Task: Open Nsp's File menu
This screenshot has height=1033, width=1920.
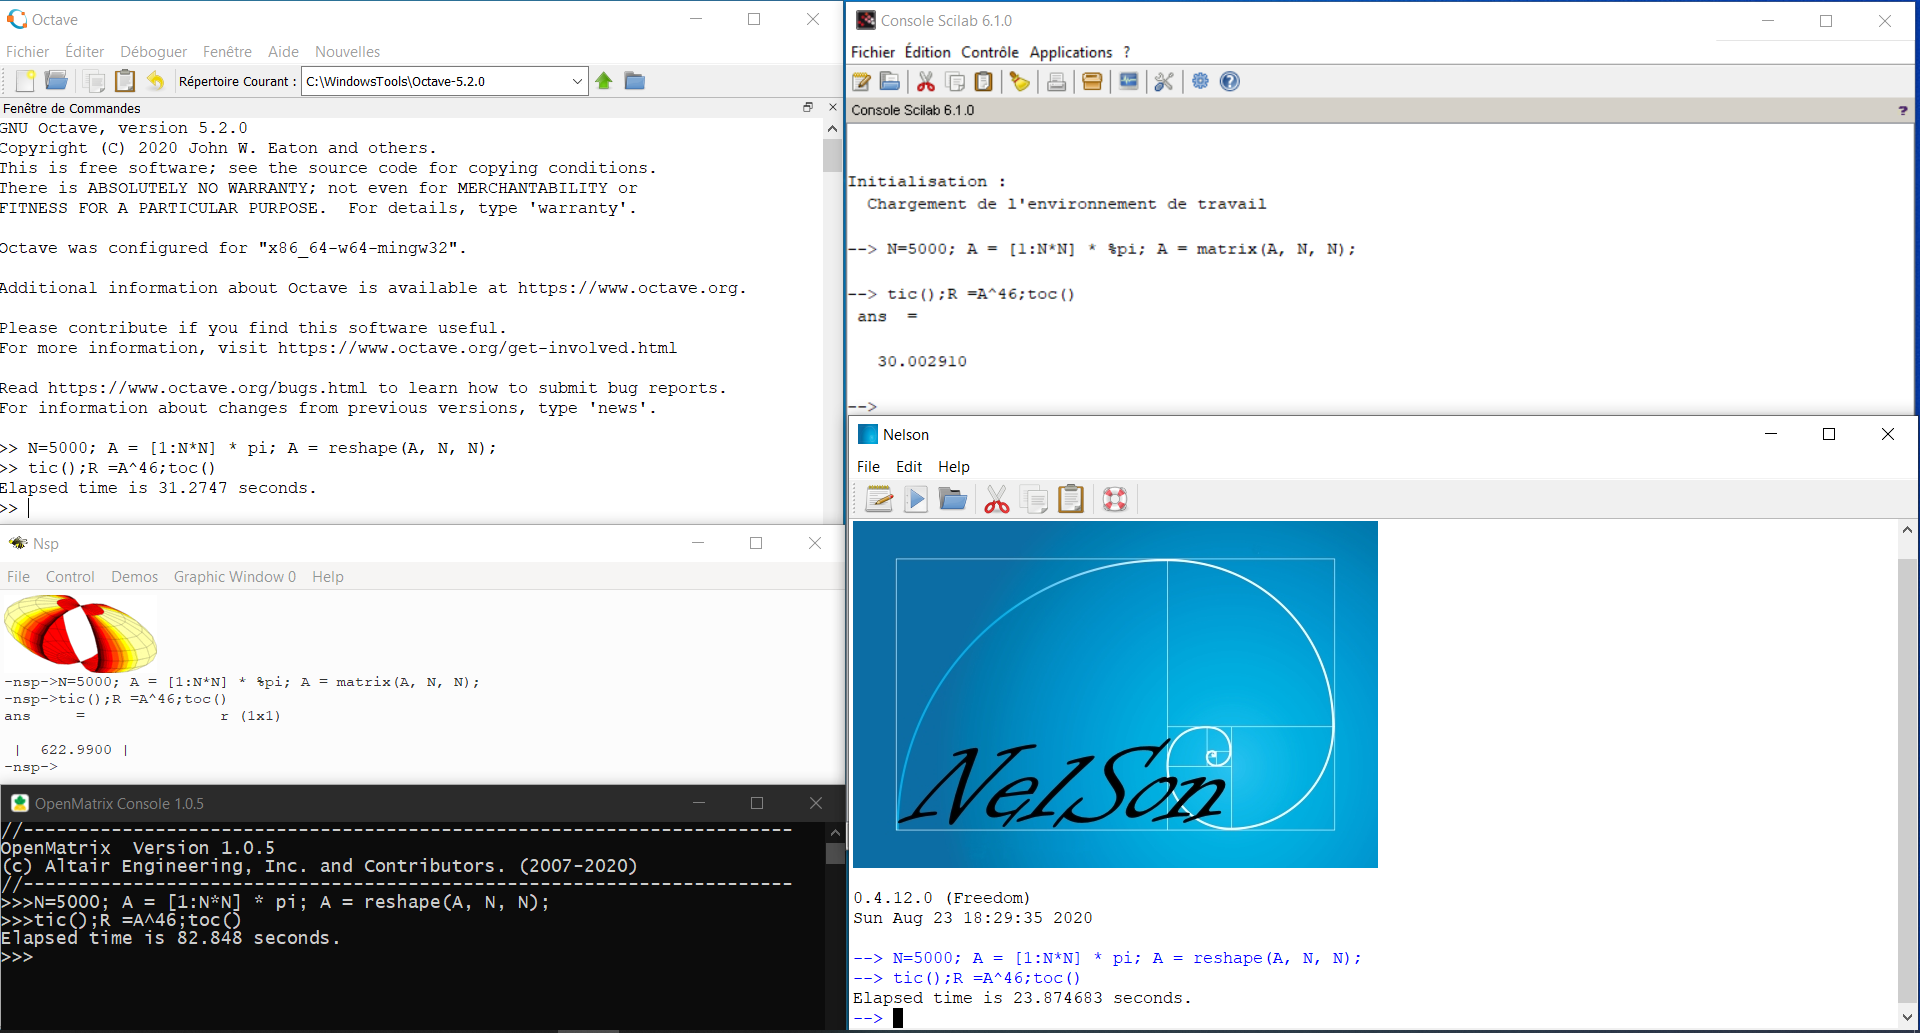Action: (x=18, y=577)
